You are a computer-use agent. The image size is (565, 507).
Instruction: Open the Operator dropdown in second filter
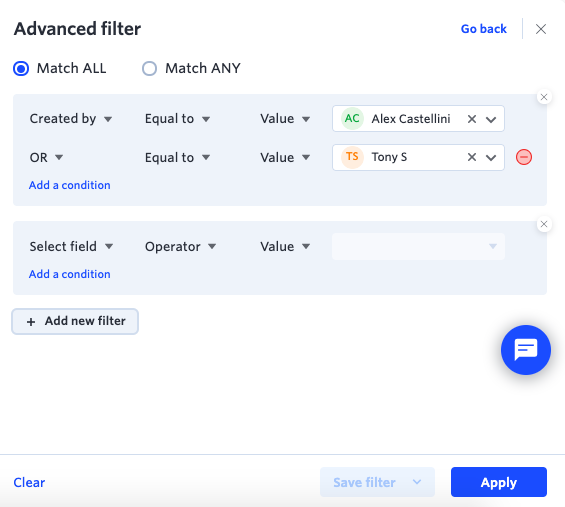pyautogui.click(x=181, y=246)
